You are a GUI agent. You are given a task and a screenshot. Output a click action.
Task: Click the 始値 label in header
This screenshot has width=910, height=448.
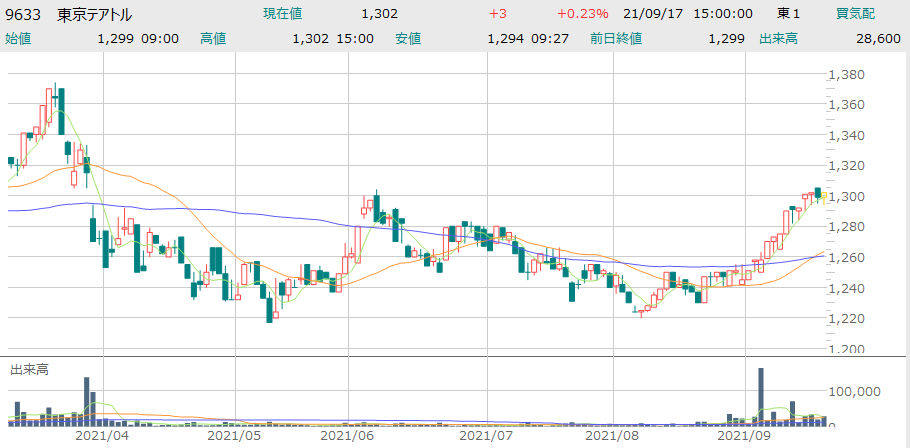(x=19, y=39)
